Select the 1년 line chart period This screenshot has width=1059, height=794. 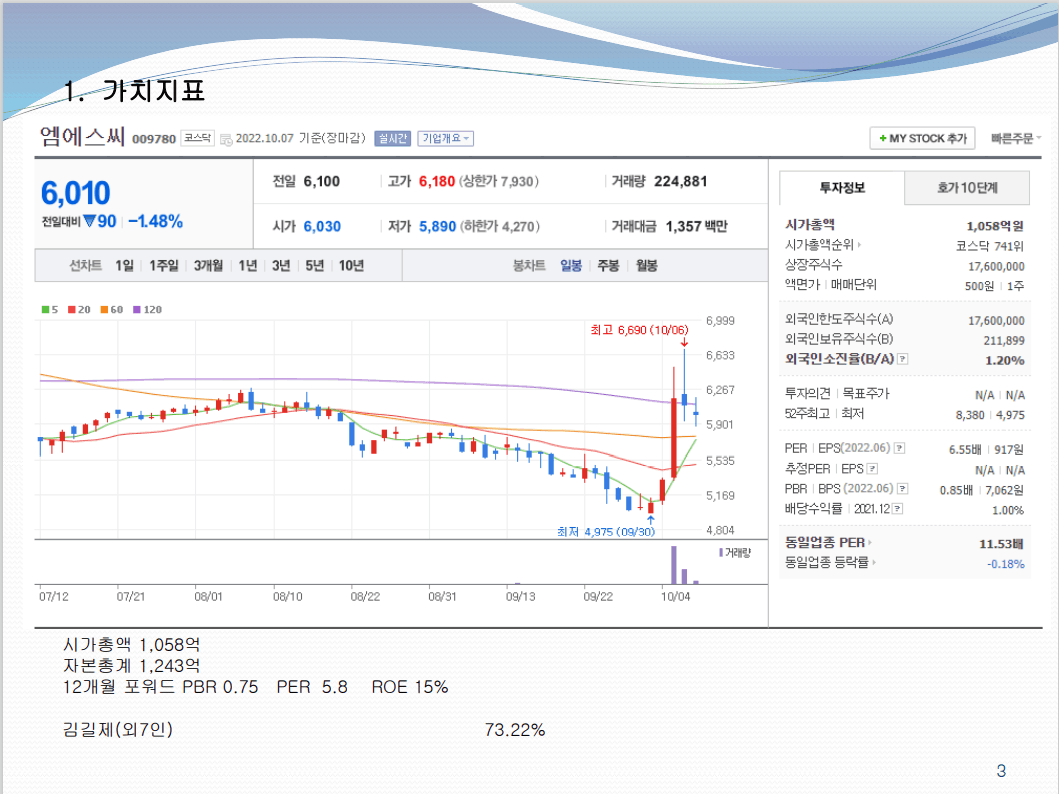[248, 266]
